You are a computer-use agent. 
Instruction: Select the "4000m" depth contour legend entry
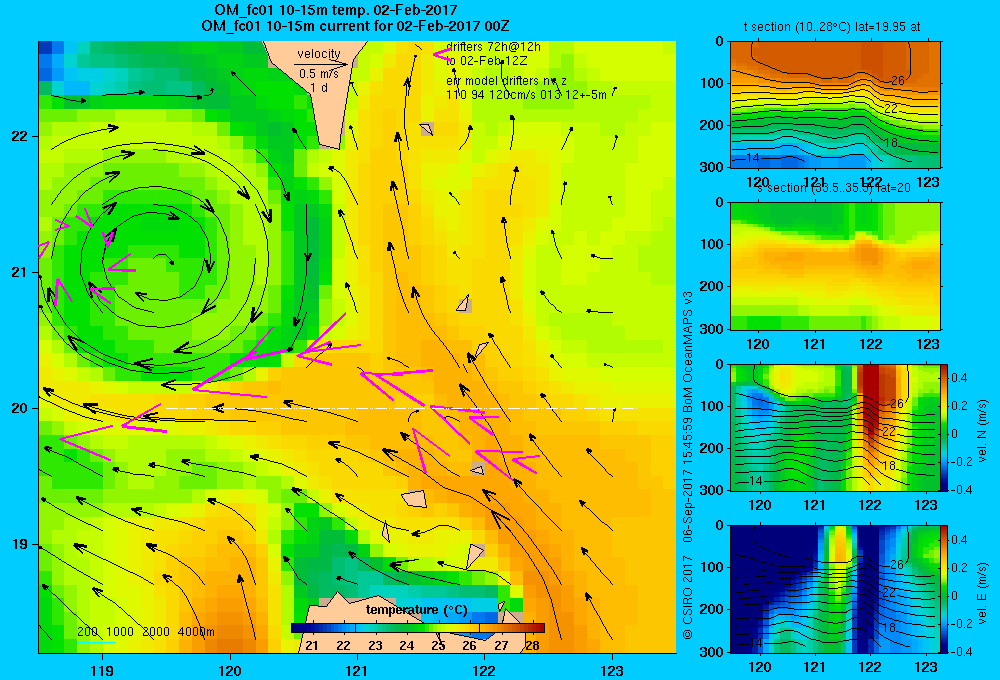click(196, 632)
